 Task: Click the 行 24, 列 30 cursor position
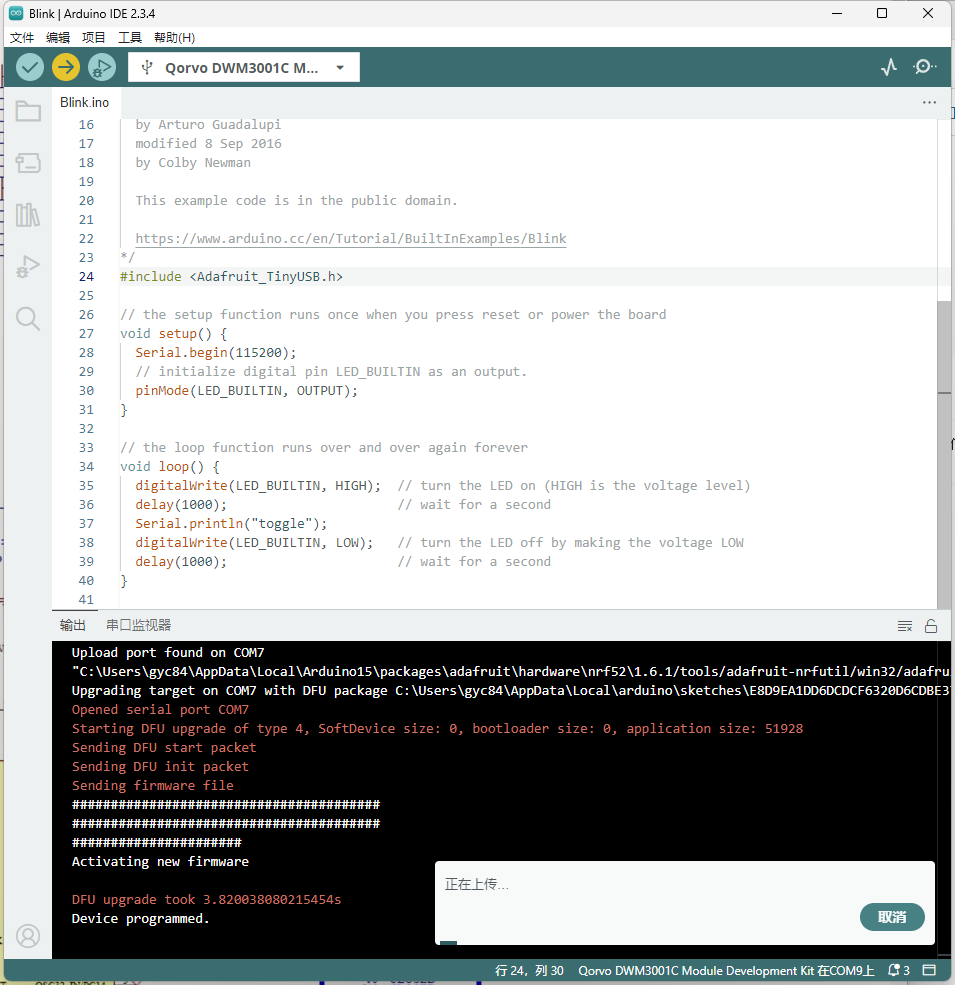pos(529,971)
